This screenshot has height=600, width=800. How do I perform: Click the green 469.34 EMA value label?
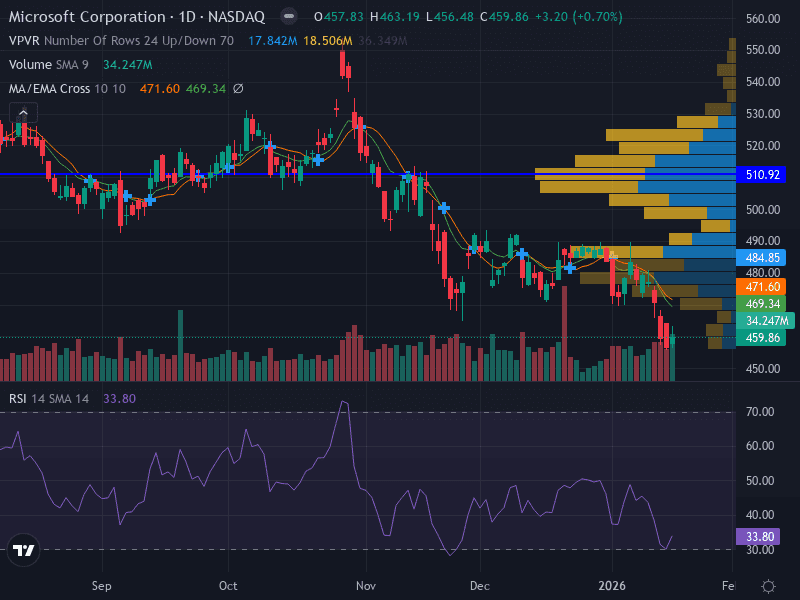coord(762,304)
